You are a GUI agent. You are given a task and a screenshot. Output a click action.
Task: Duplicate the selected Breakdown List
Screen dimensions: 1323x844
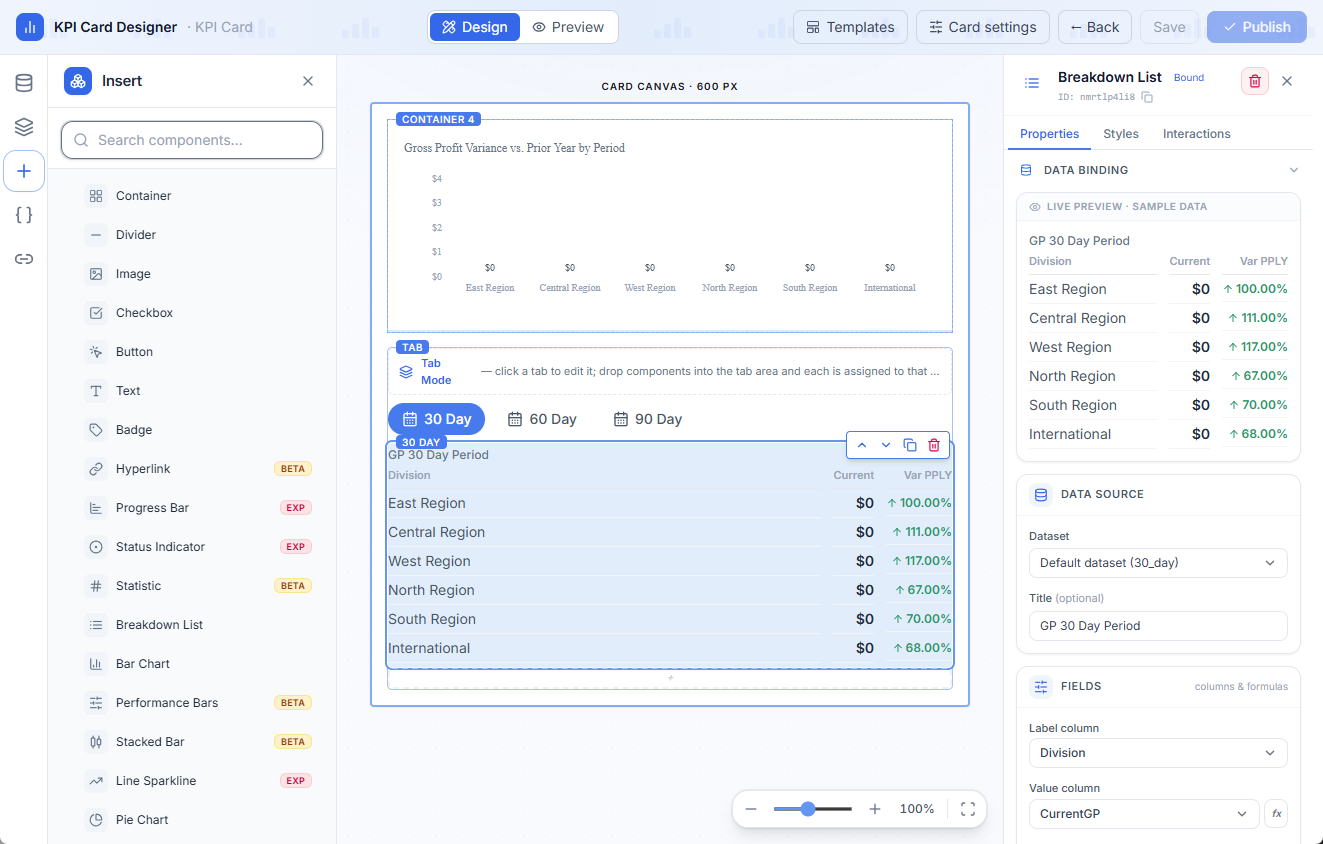[x=910, y=445]
